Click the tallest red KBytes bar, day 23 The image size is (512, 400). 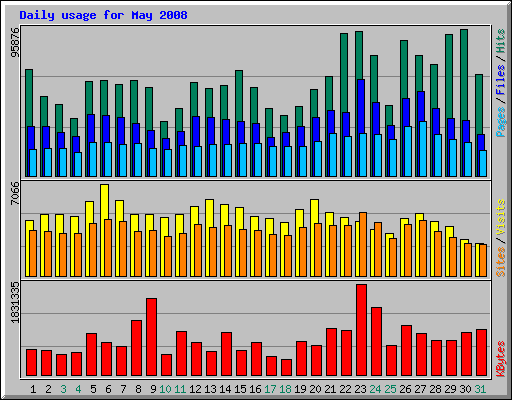click(x=362, y=330)
